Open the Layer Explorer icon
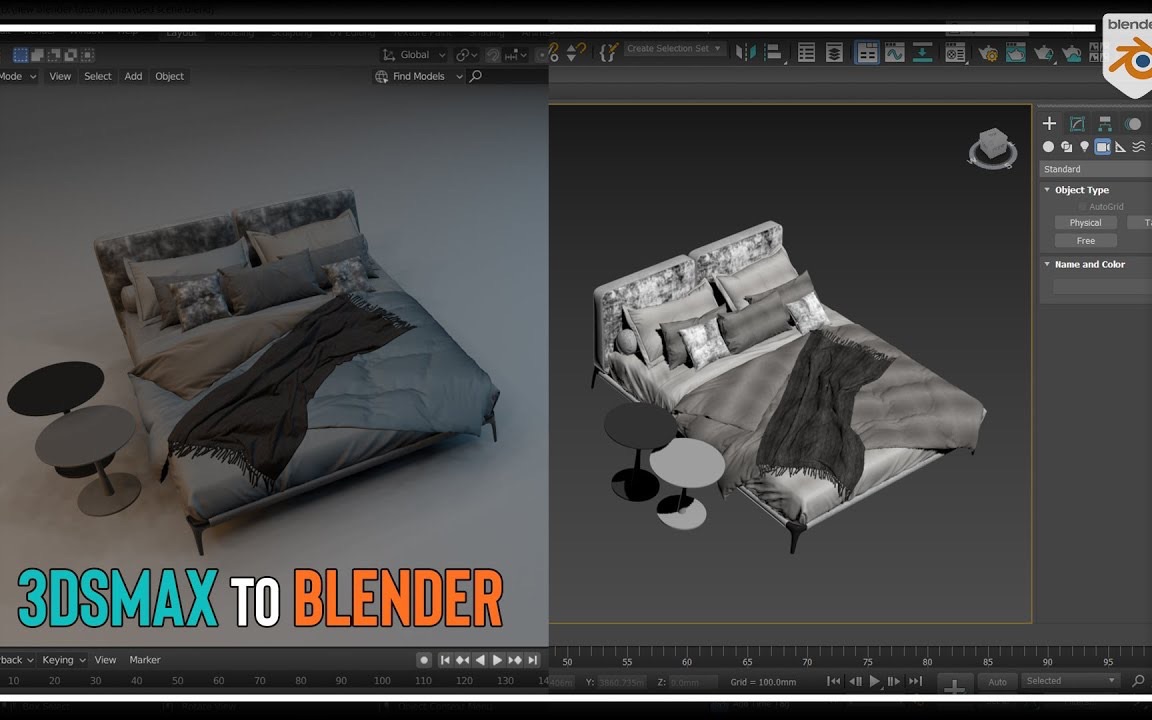Viewport: 1152px width, 720px height. point(833,52)
